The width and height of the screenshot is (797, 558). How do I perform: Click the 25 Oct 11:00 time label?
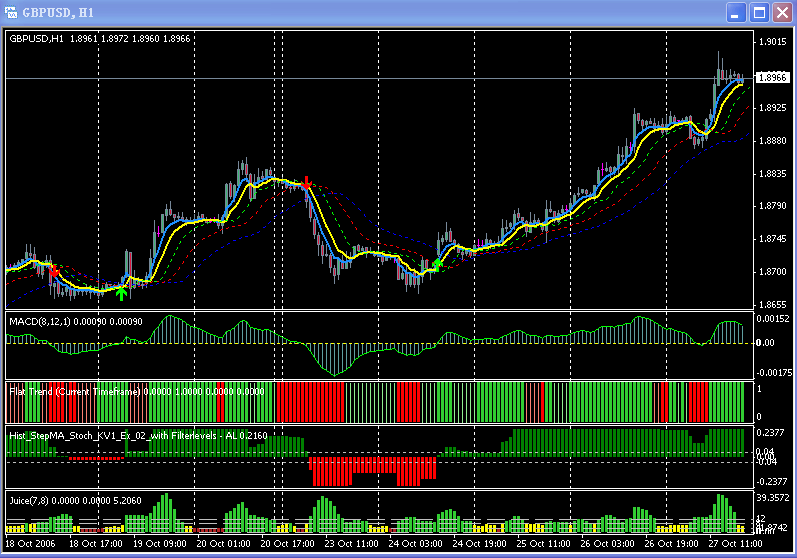[544, 544]
